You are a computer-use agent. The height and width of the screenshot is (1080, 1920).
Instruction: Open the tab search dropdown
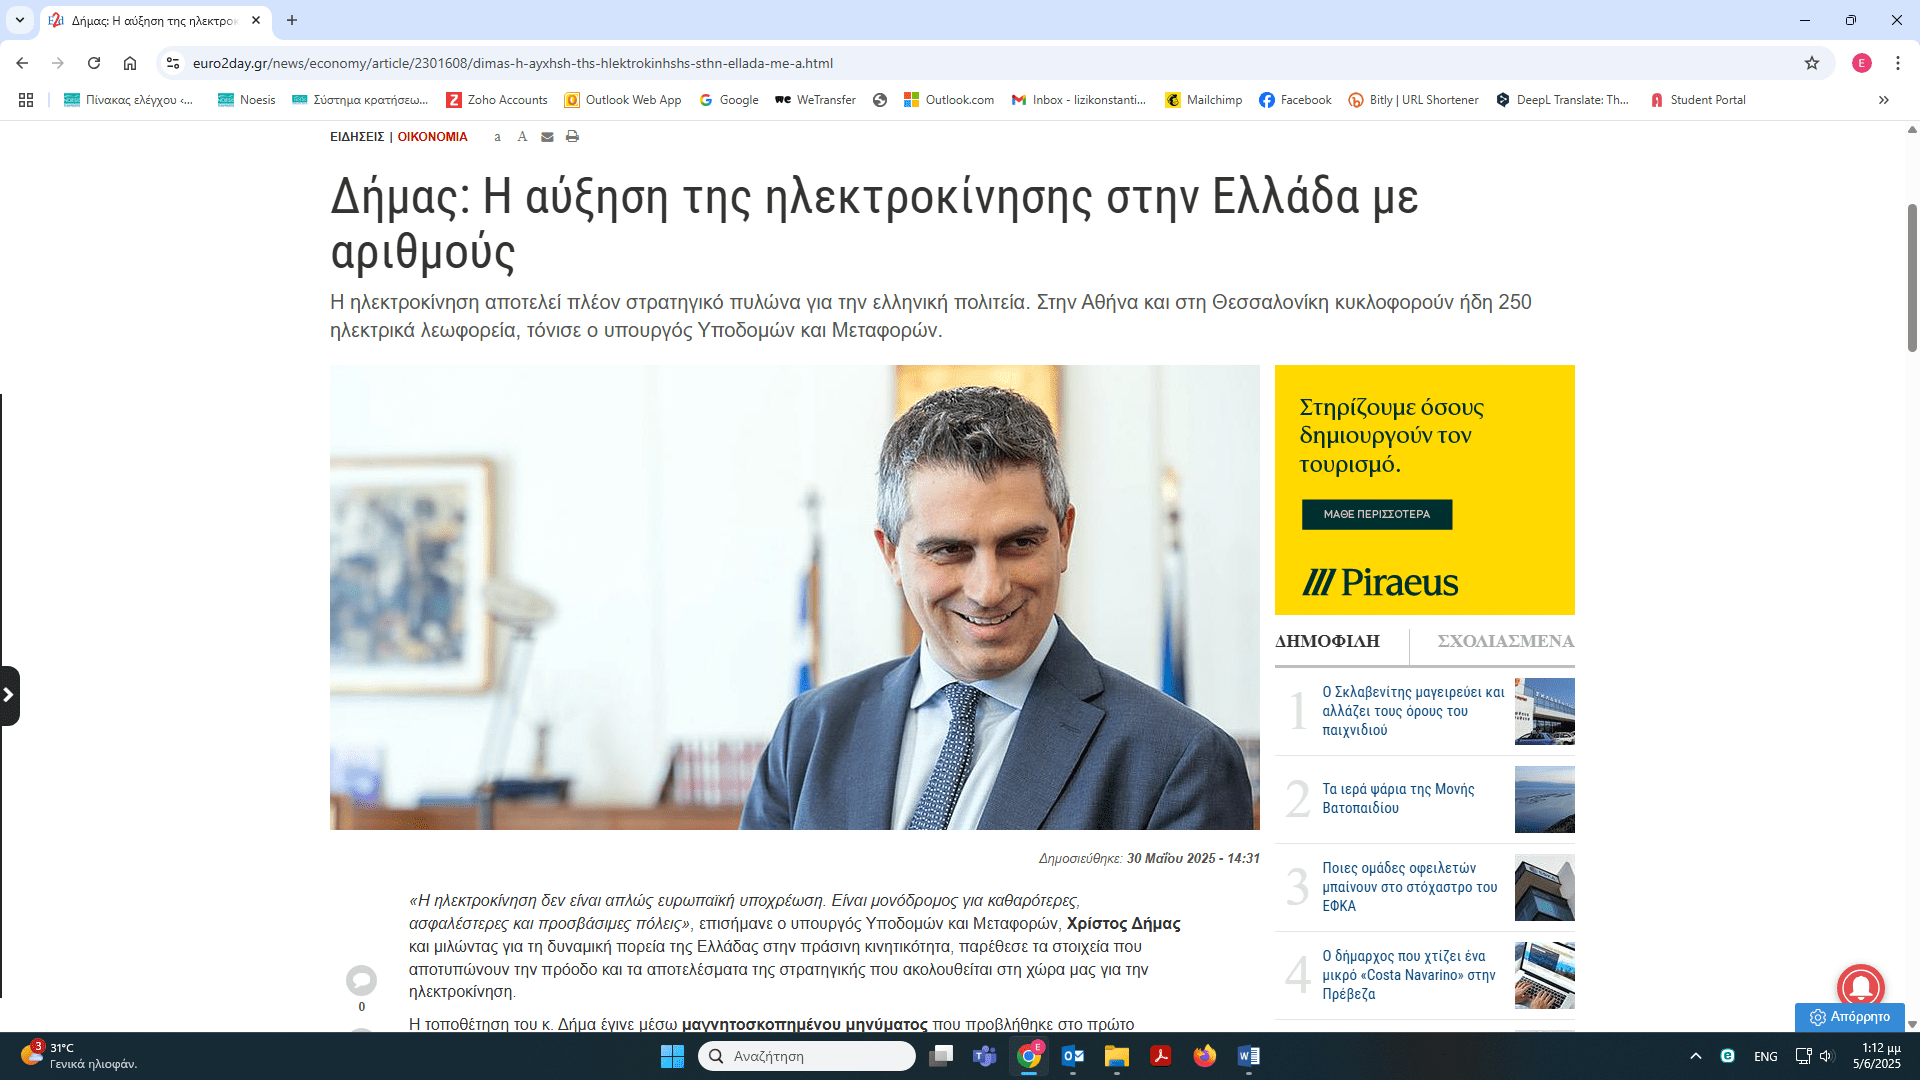pos(20,20)
